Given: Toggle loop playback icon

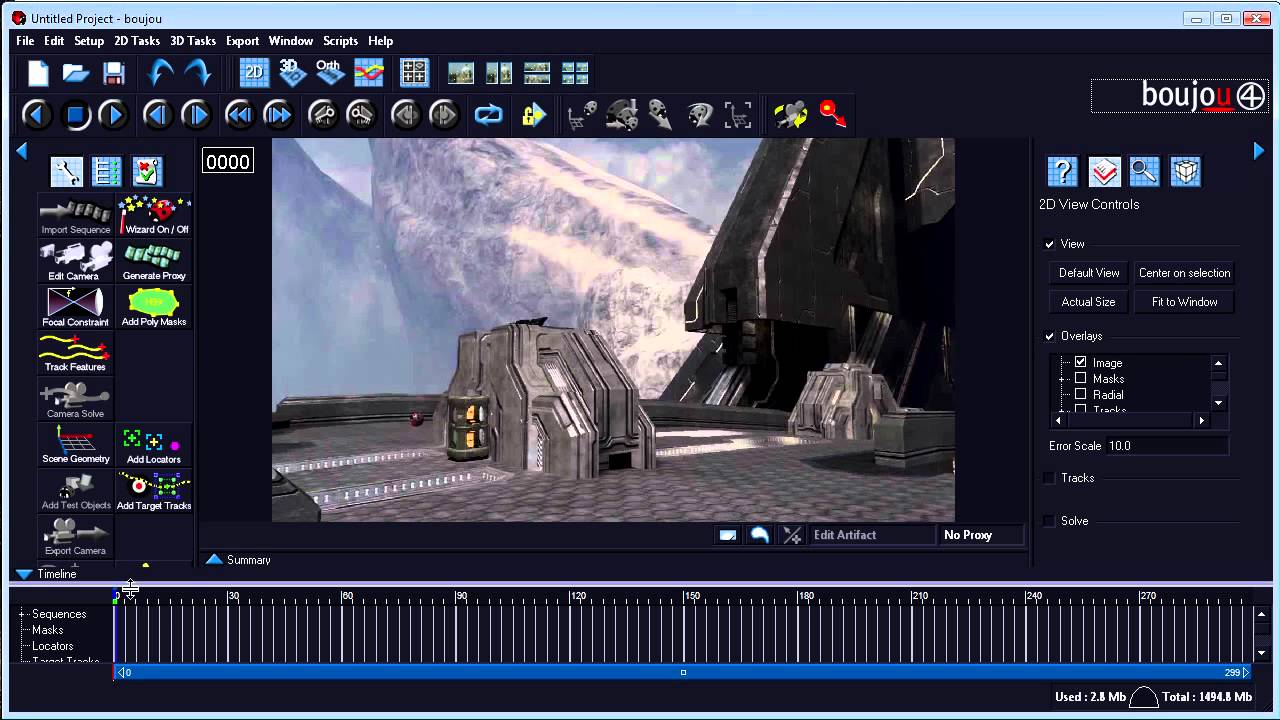Looking at the screenshot, I should (x=488, y=115).
